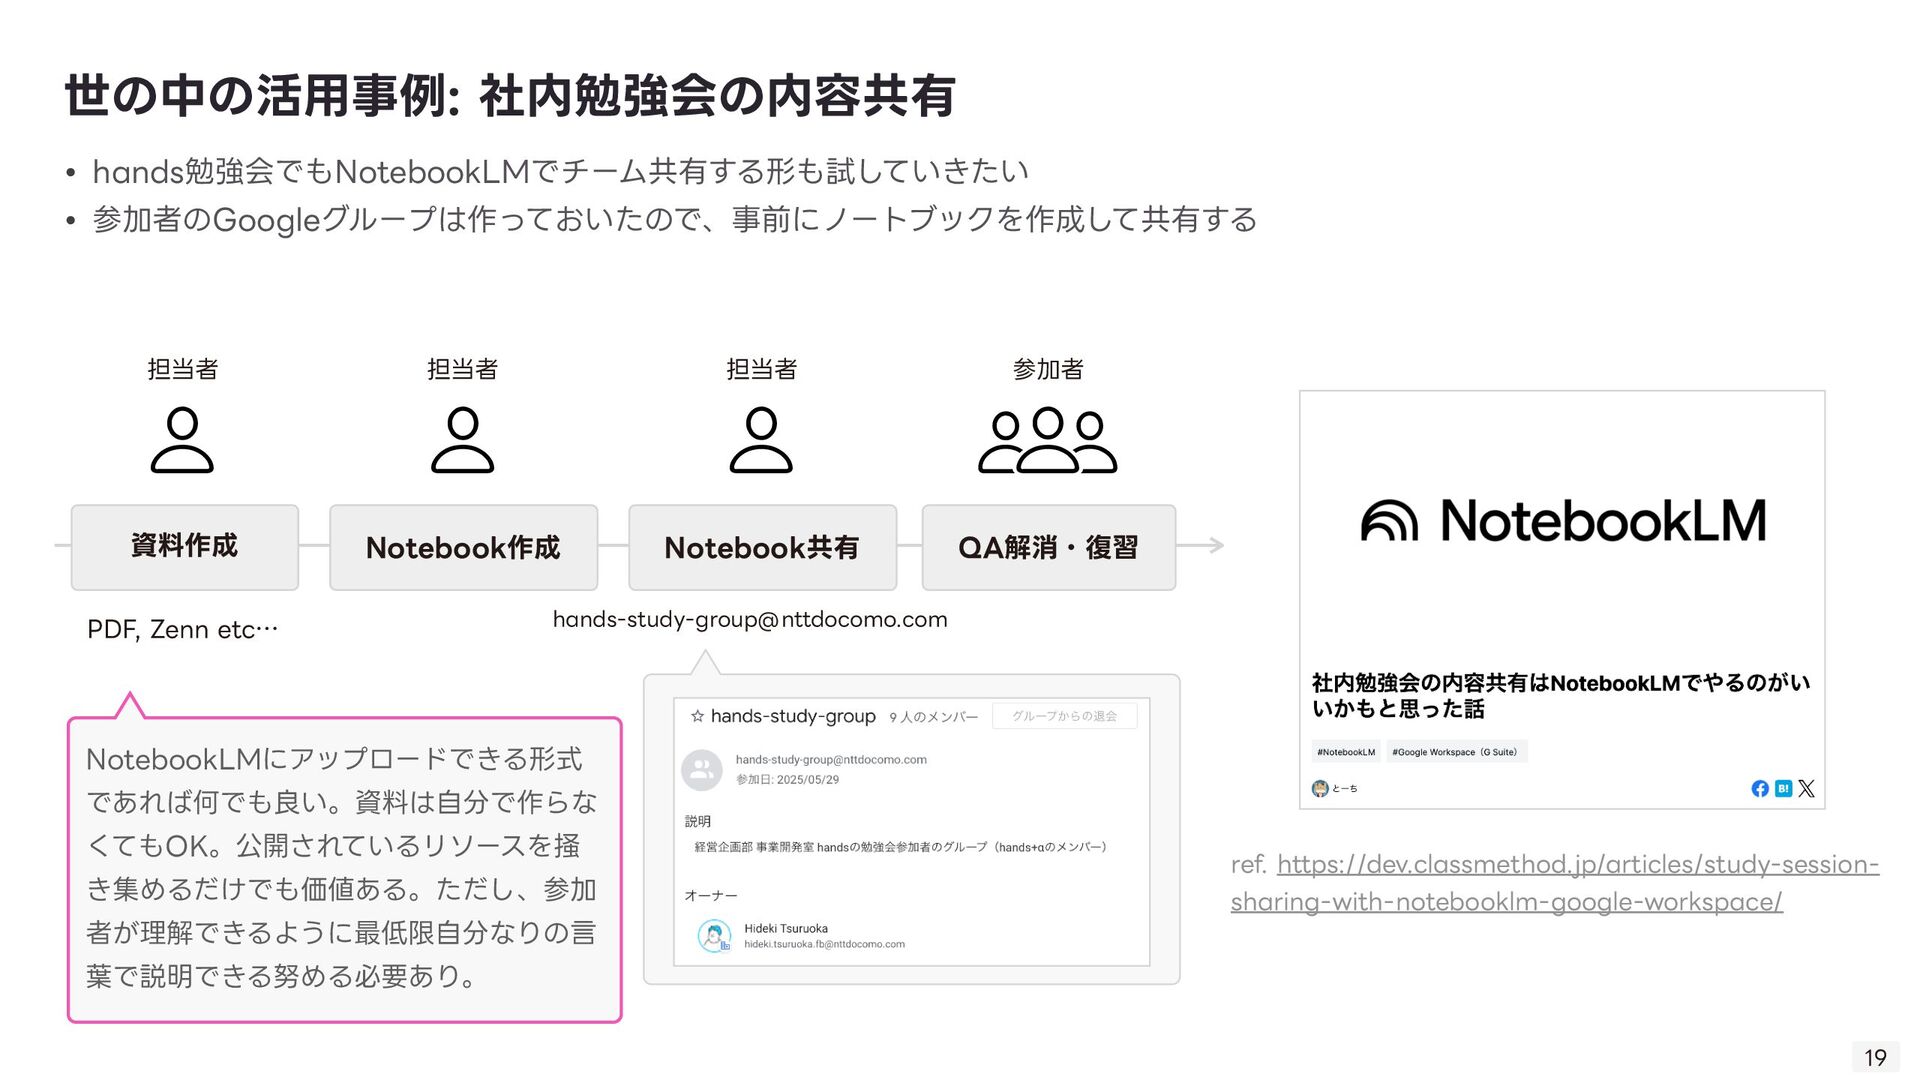Click the Facebook share icon
Screen dimensions: 1920x1080
(1760, 789)
